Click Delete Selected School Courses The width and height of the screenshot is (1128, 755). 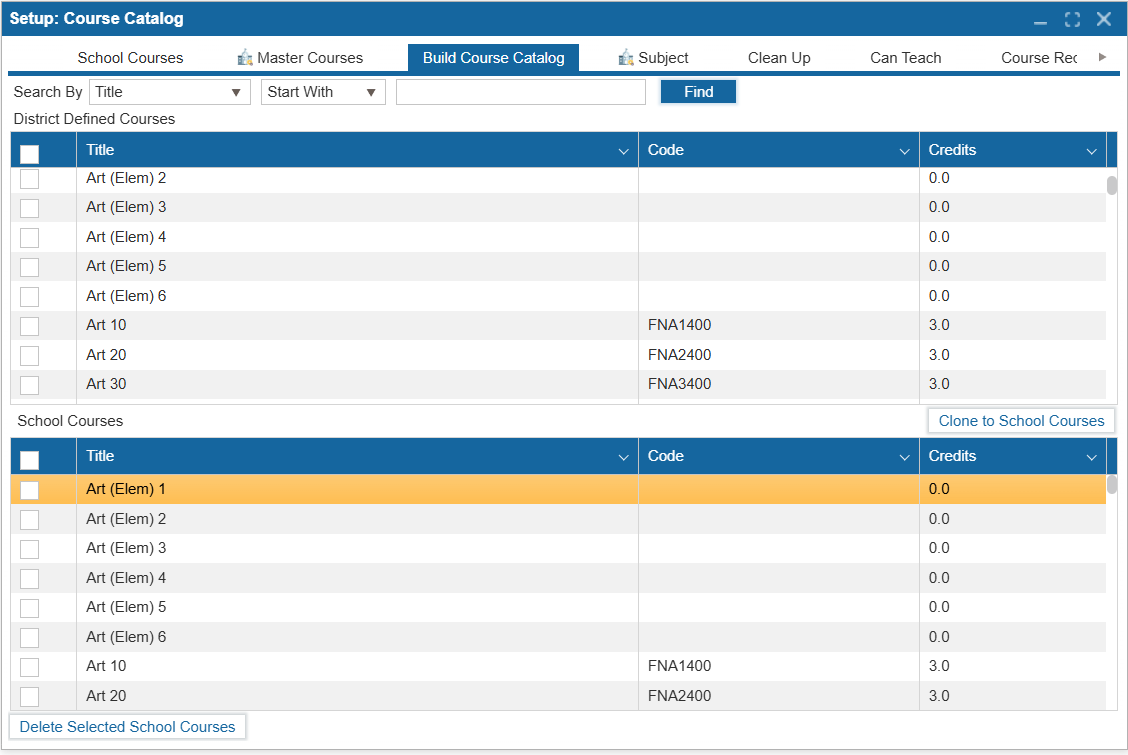127,727
